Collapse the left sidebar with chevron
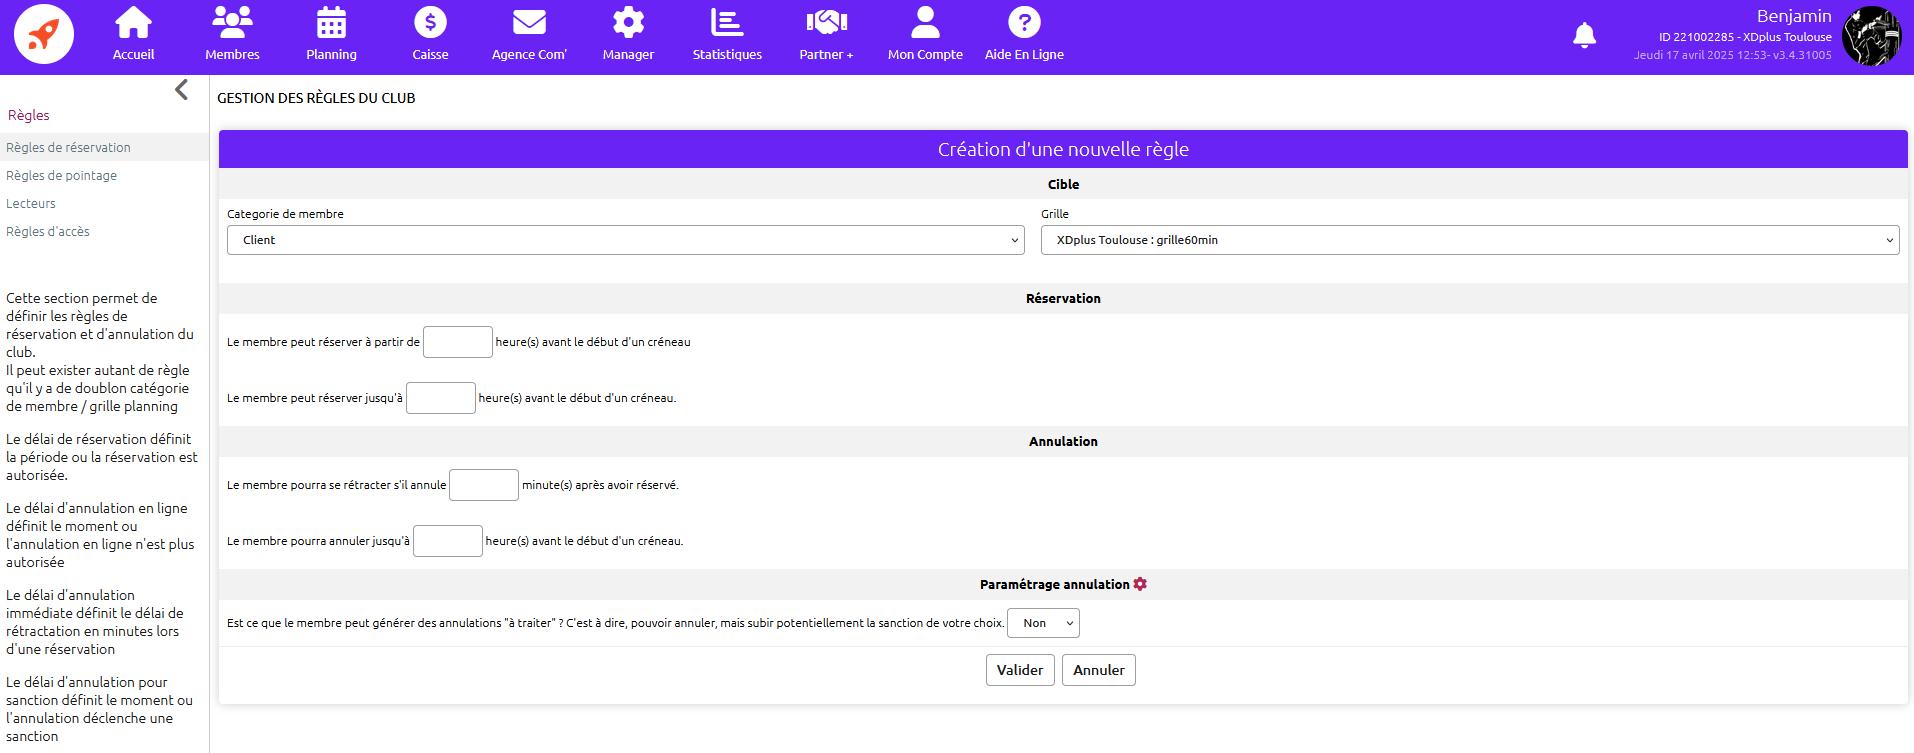Screen dimensions: 1914x753 click(x=181, y=90)
